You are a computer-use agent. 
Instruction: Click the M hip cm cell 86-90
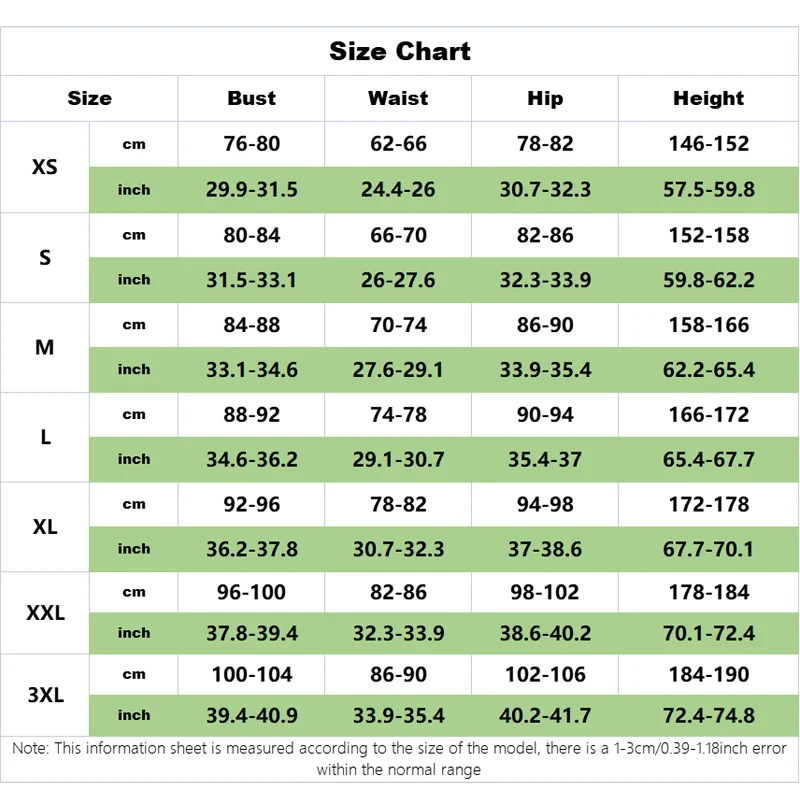pos(545,325)
